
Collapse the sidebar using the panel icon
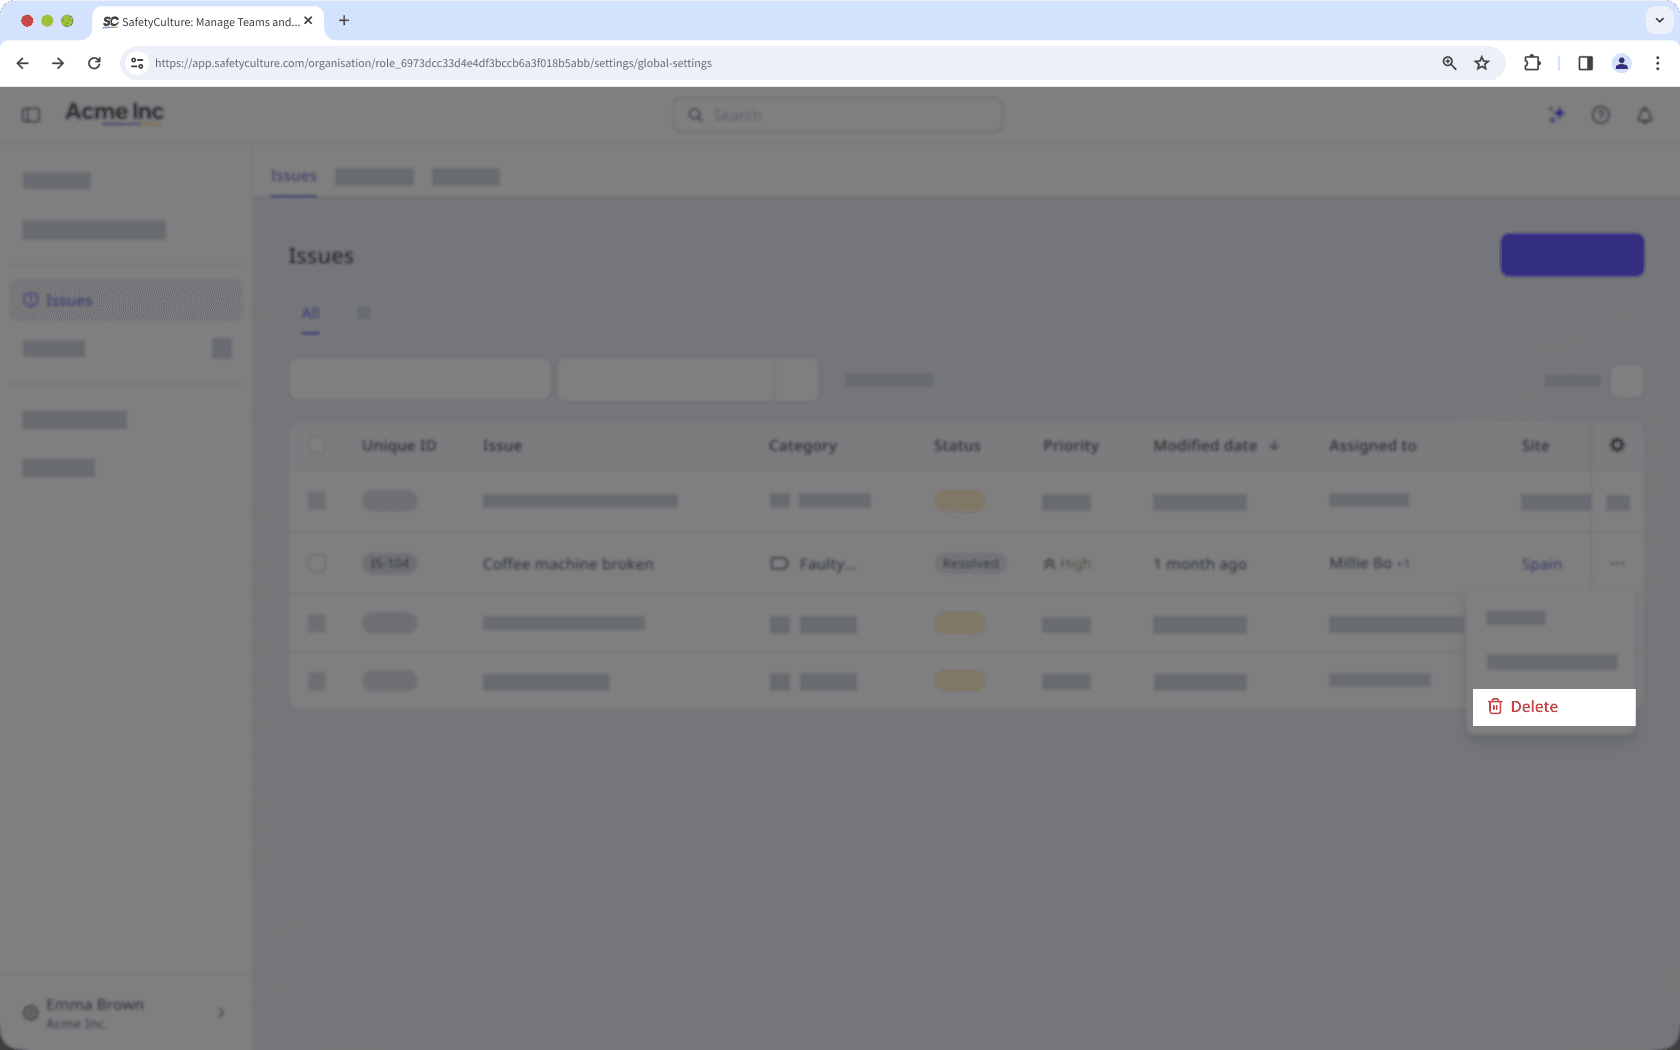[30, 114]
